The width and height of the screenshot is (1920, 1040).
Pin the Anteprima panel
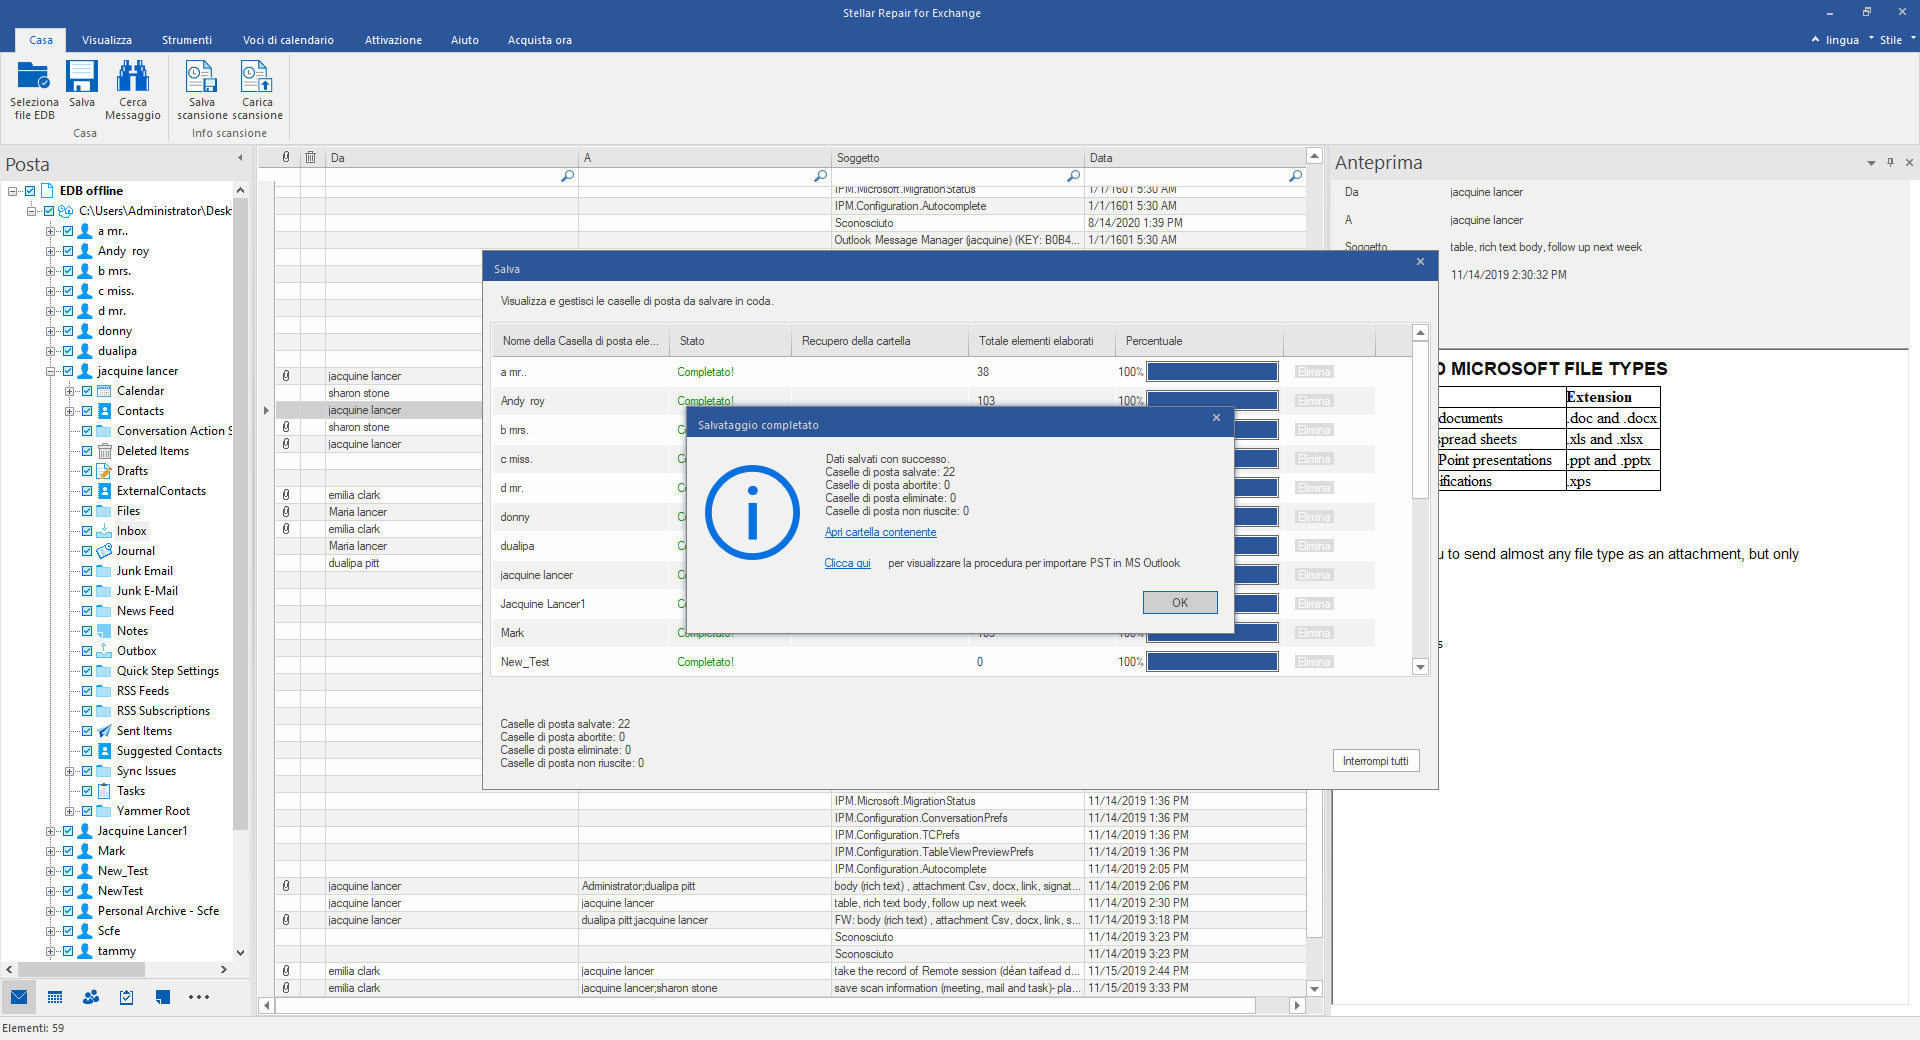1890,162
